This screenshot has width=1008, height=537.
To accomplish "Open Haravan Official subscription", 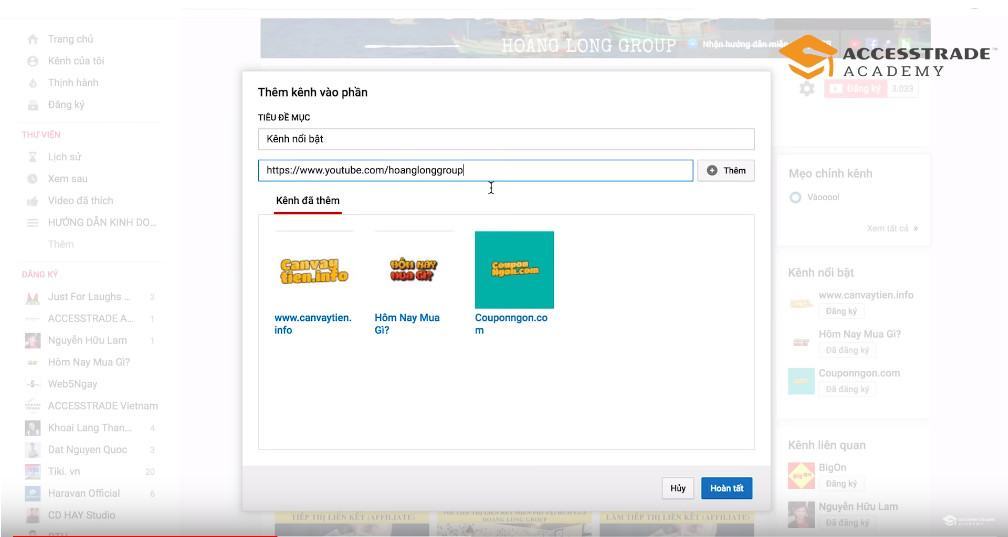I will point(84,493).
